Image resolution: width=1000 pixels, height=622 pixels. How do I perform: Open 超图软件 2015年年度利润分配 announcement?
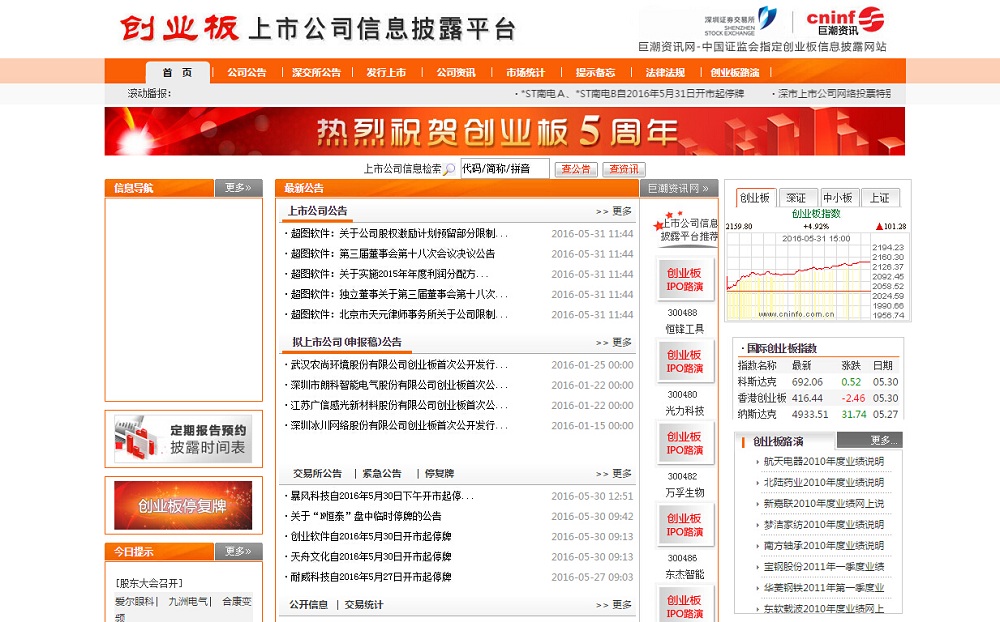click(x=390, y=274)
